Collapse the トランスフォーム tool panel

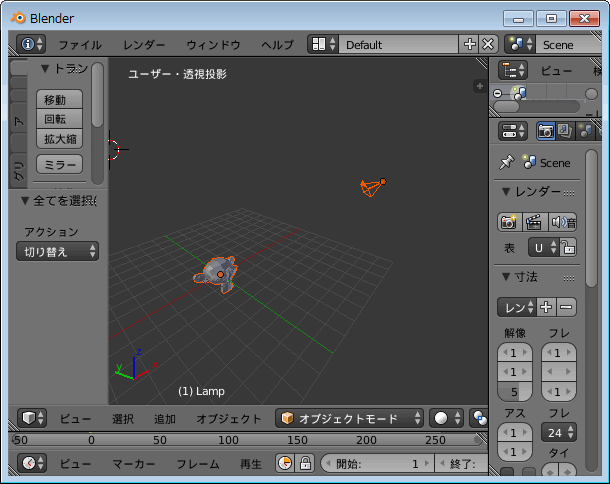click(45, 68)
